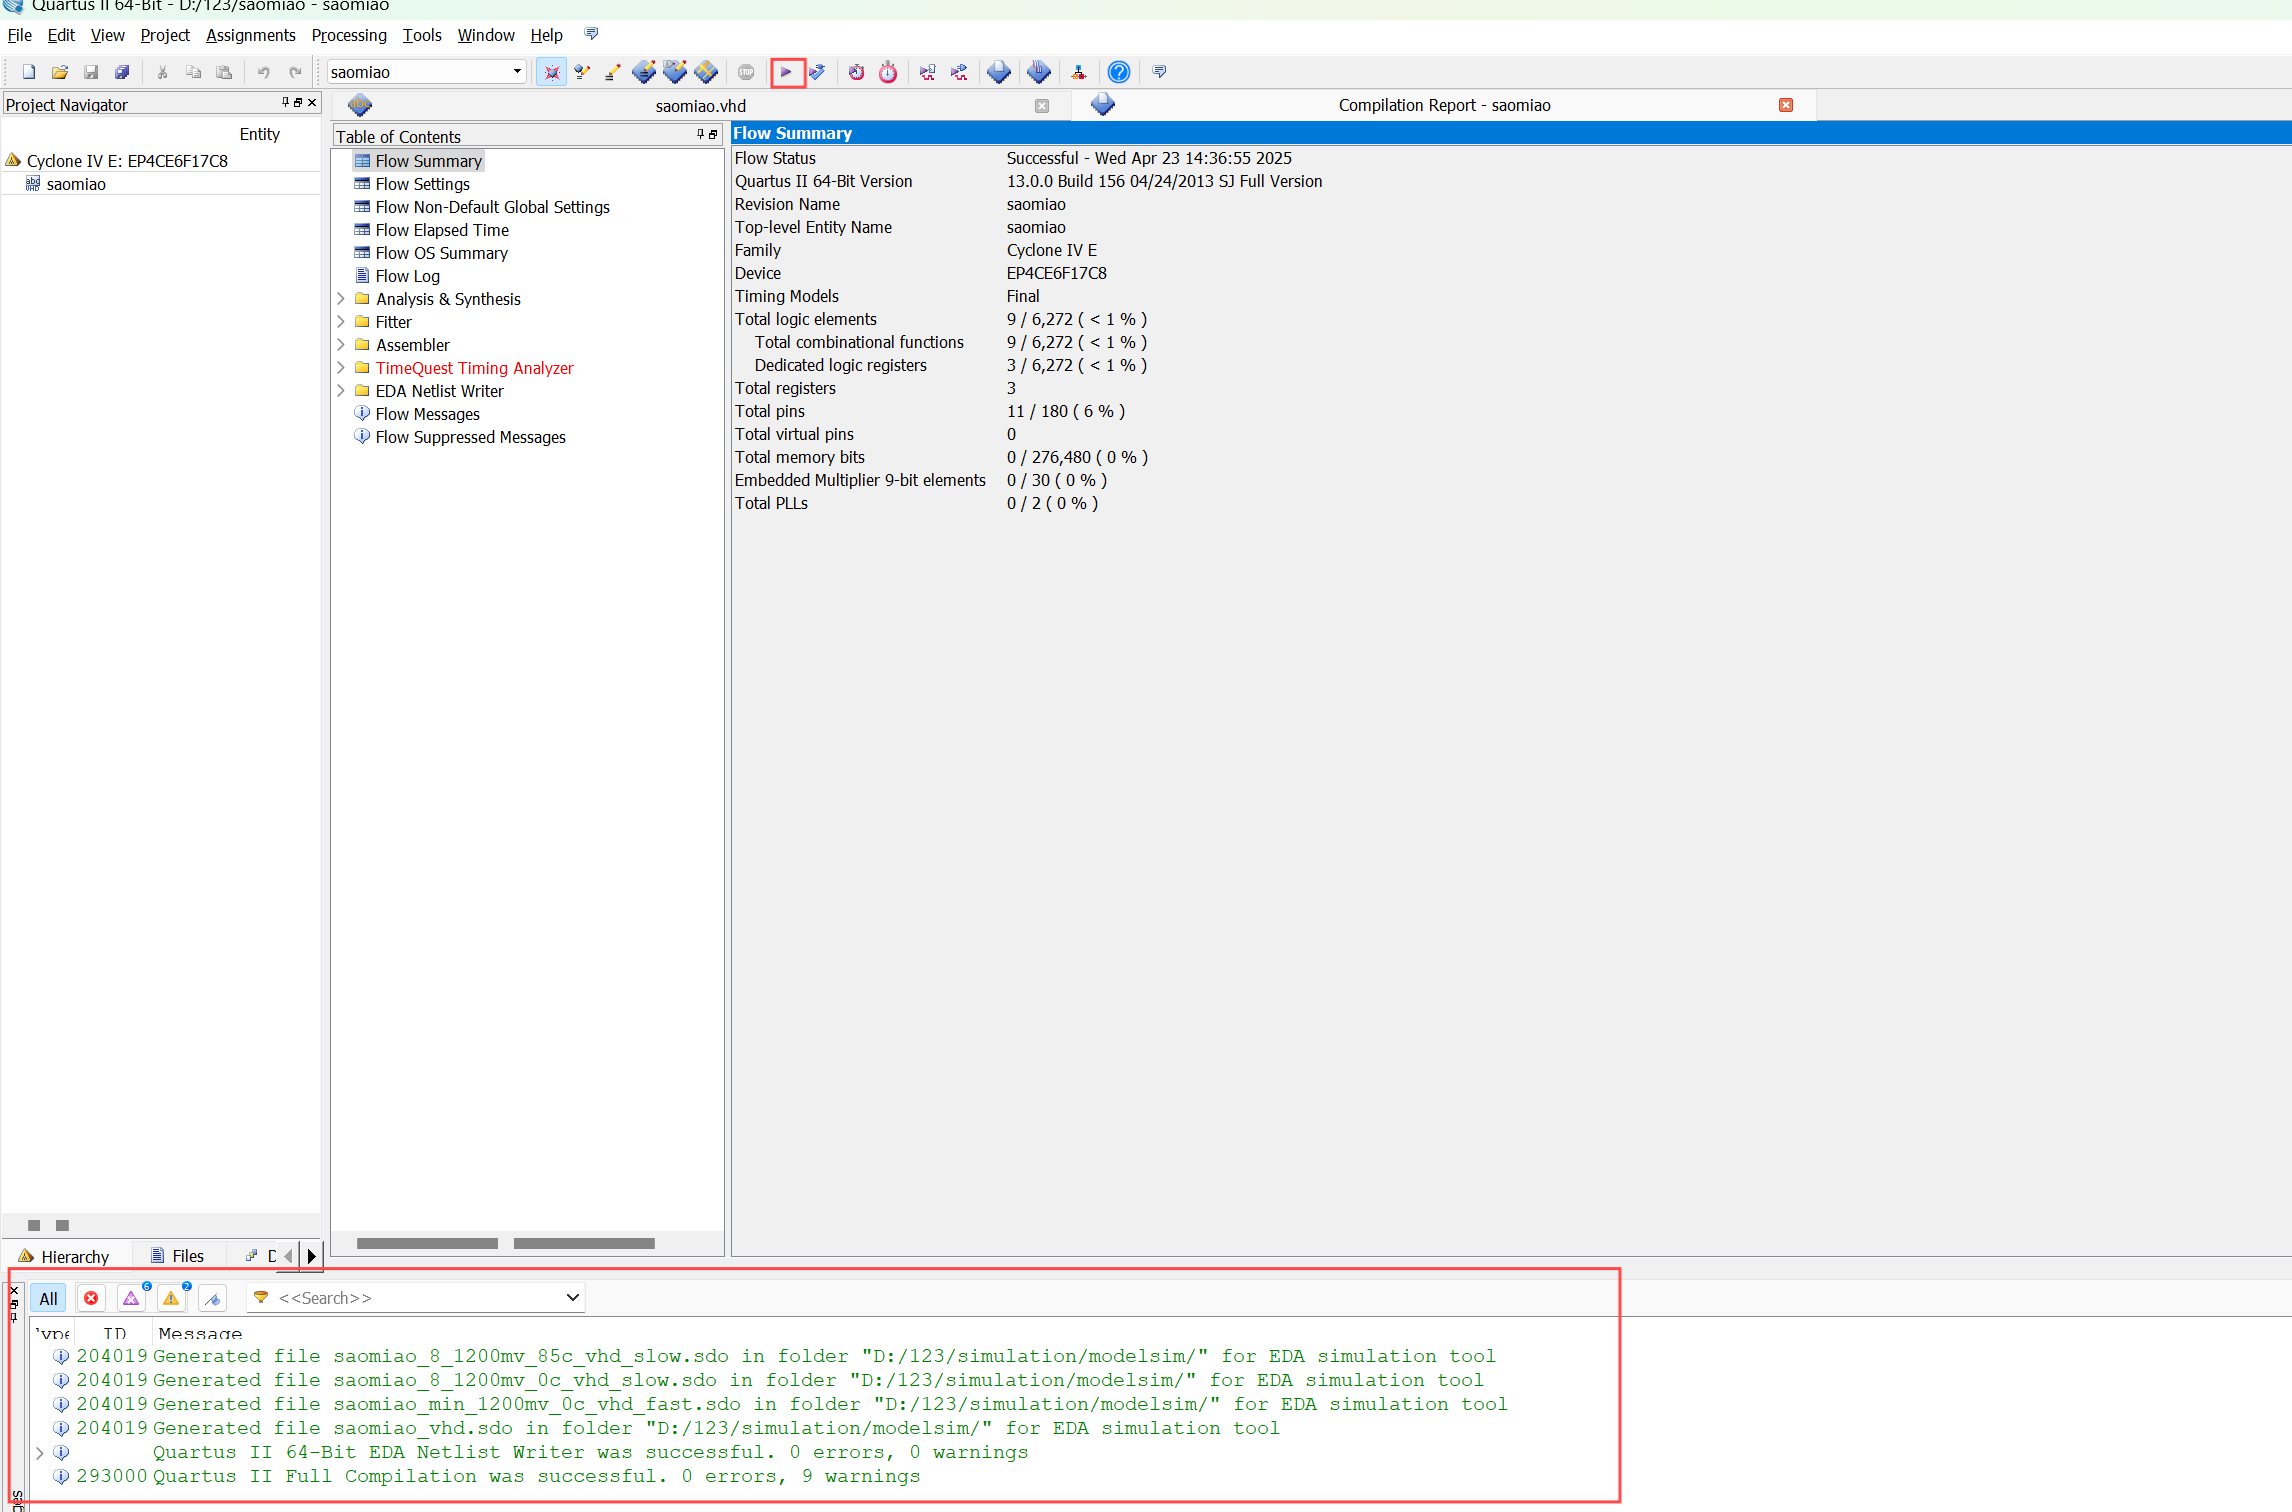Expand the Analysis & Synthesis folder
This screenshot has height=1512, width=2292.
click(x=341, y=299)
